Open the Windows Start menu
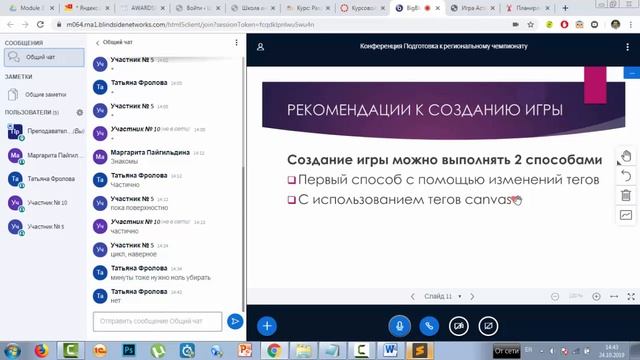The width and height of the screenshot is (640, 360). pyautogui.click(x=12, y=351)
